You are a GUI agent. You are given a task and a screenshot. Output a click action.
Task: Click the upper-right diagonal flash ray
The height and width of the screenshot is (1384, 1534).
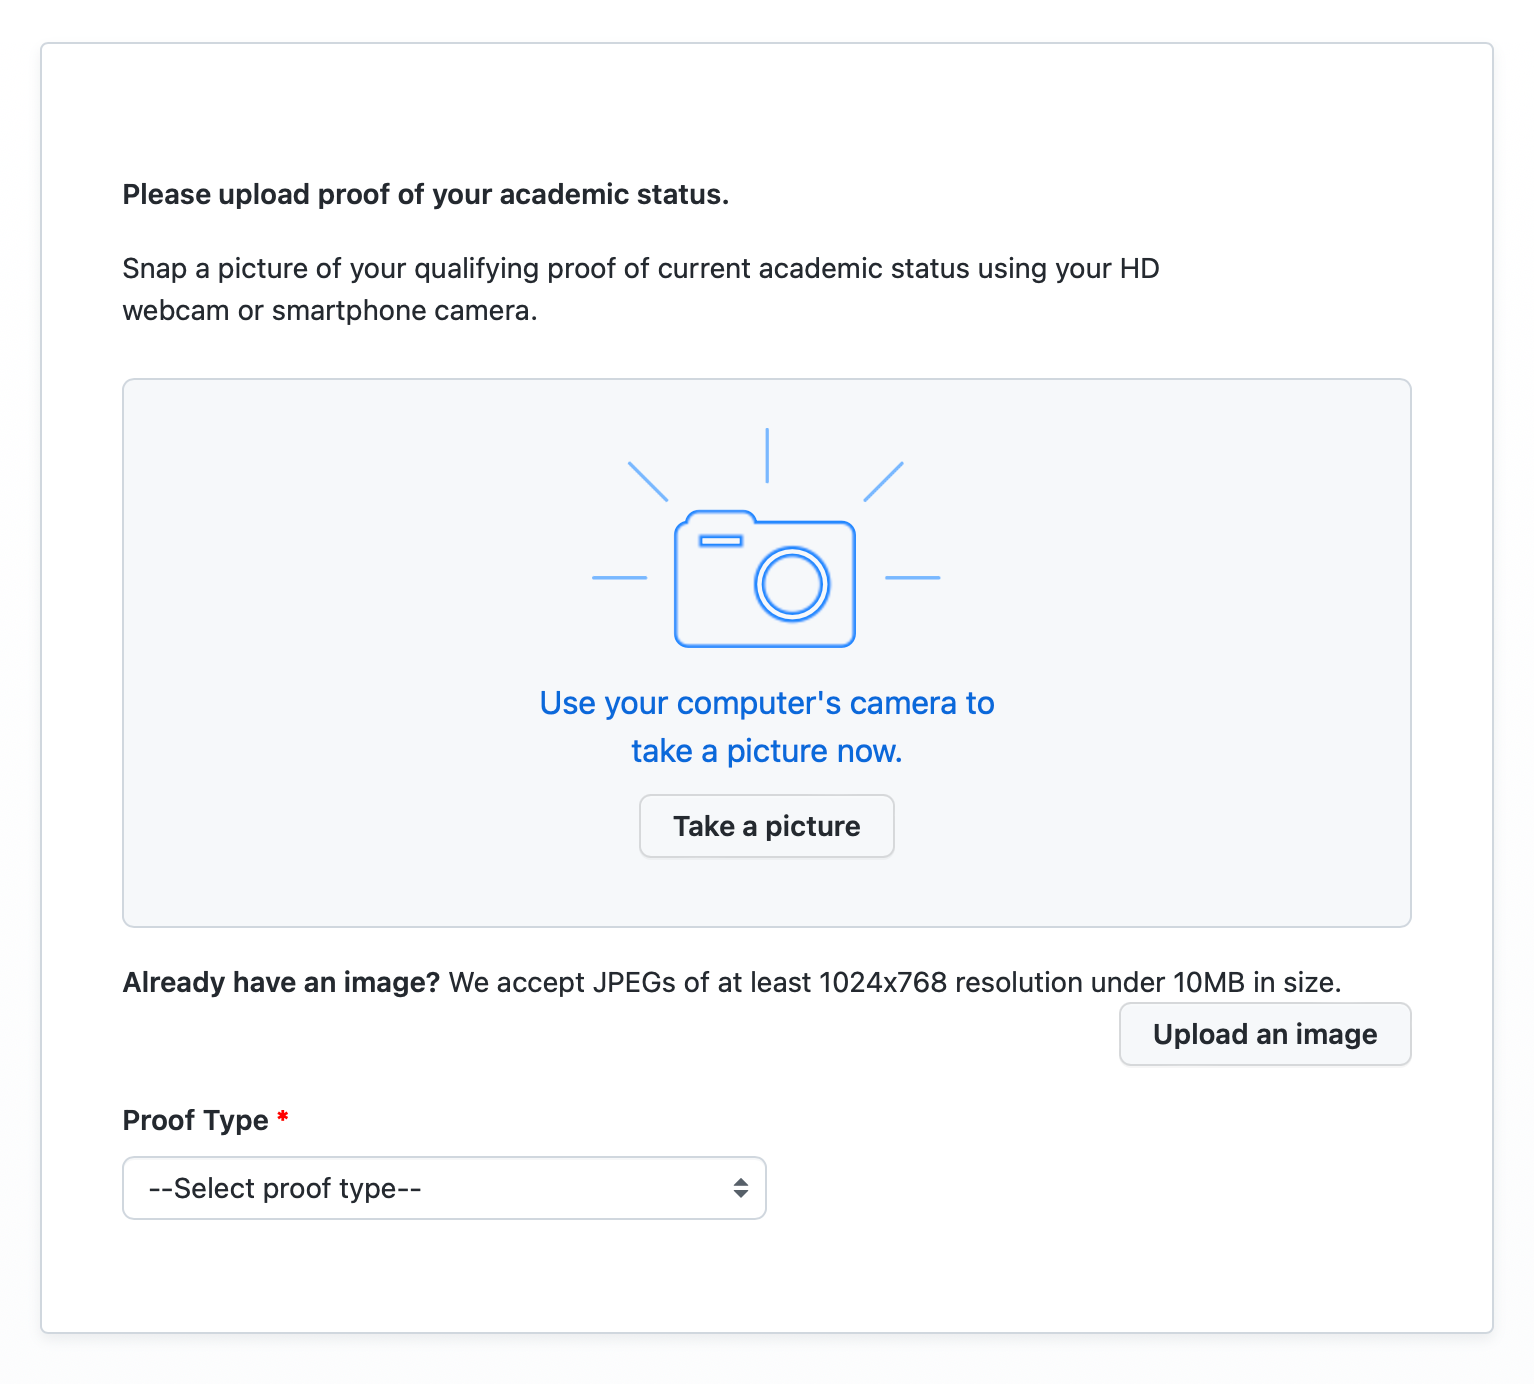tap(884, 481)
